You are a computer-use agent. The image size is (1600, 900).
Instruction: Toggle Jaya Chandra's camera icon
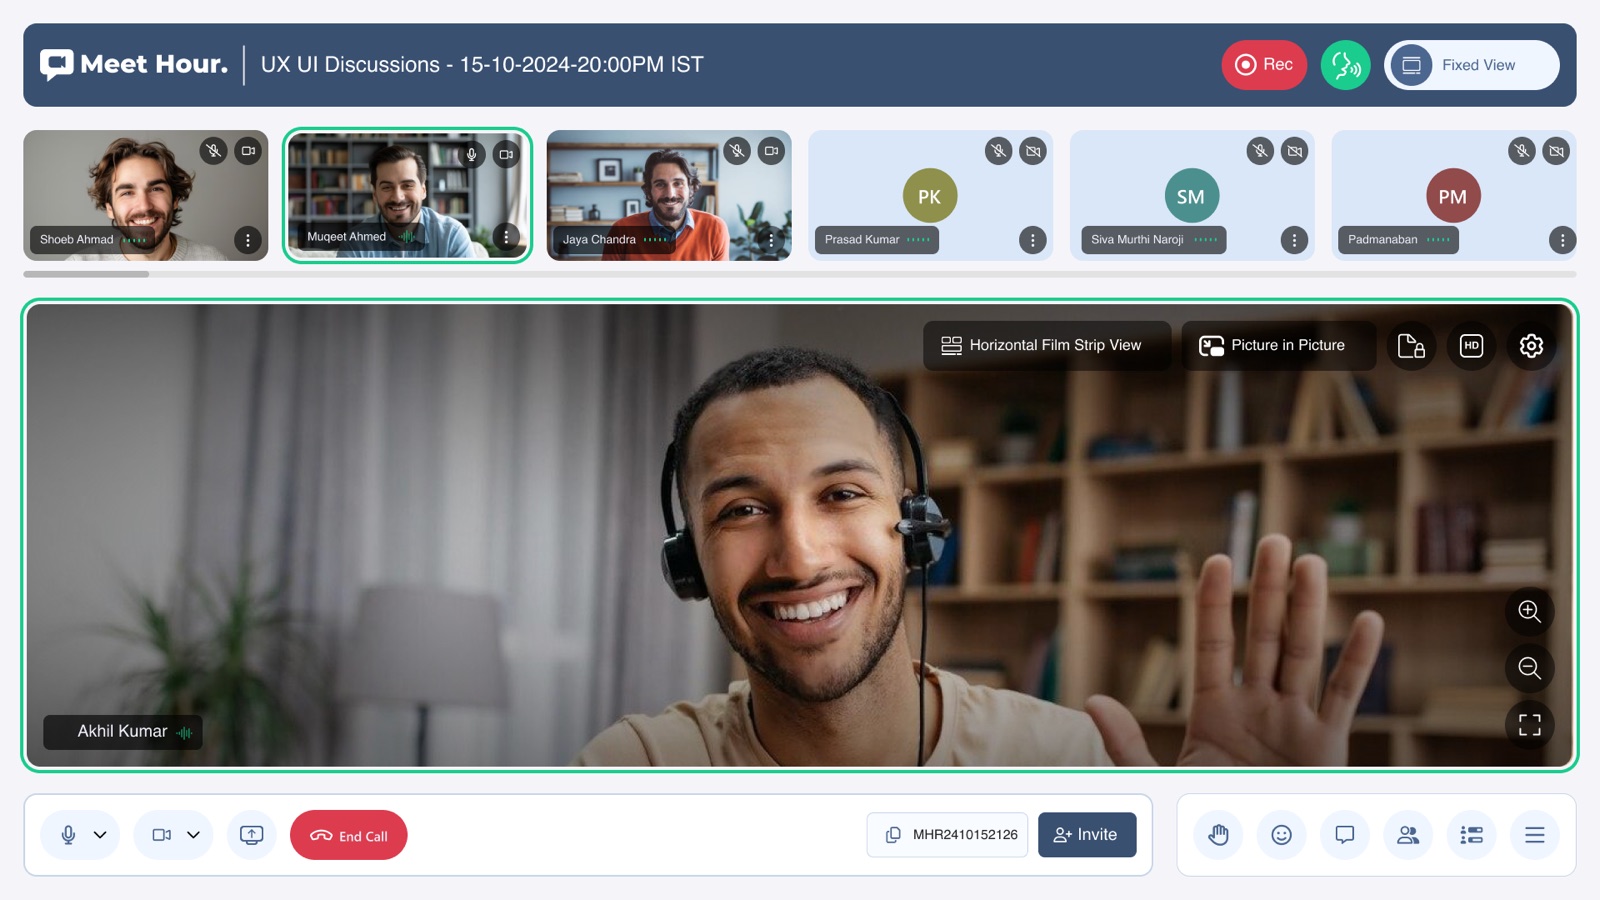771,151
